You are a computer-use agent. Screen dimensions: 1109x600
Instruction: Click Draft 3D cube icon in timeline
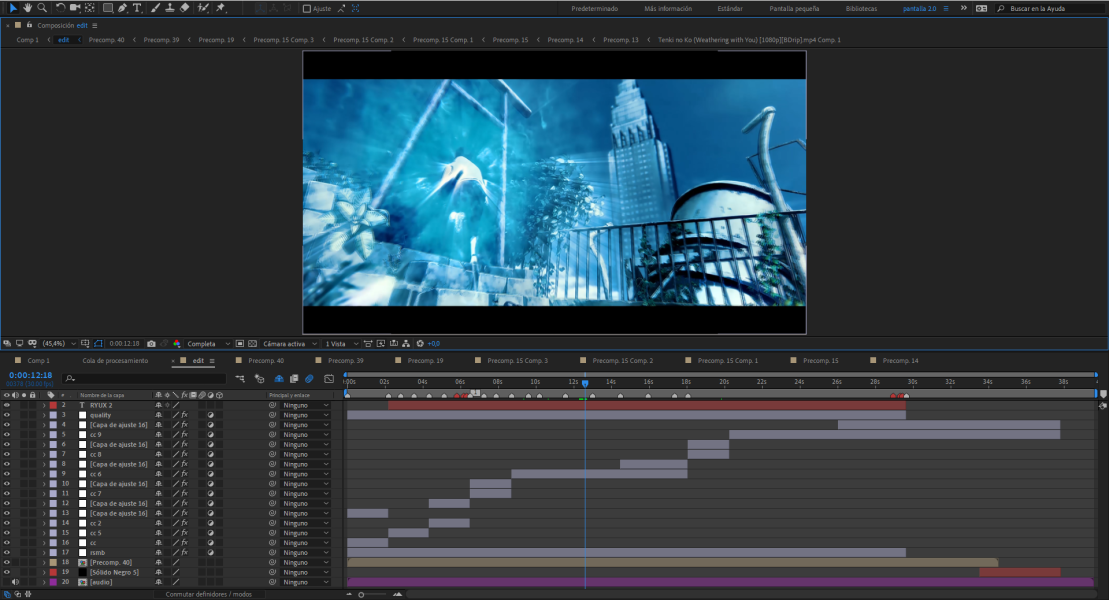tap(260, 379)
